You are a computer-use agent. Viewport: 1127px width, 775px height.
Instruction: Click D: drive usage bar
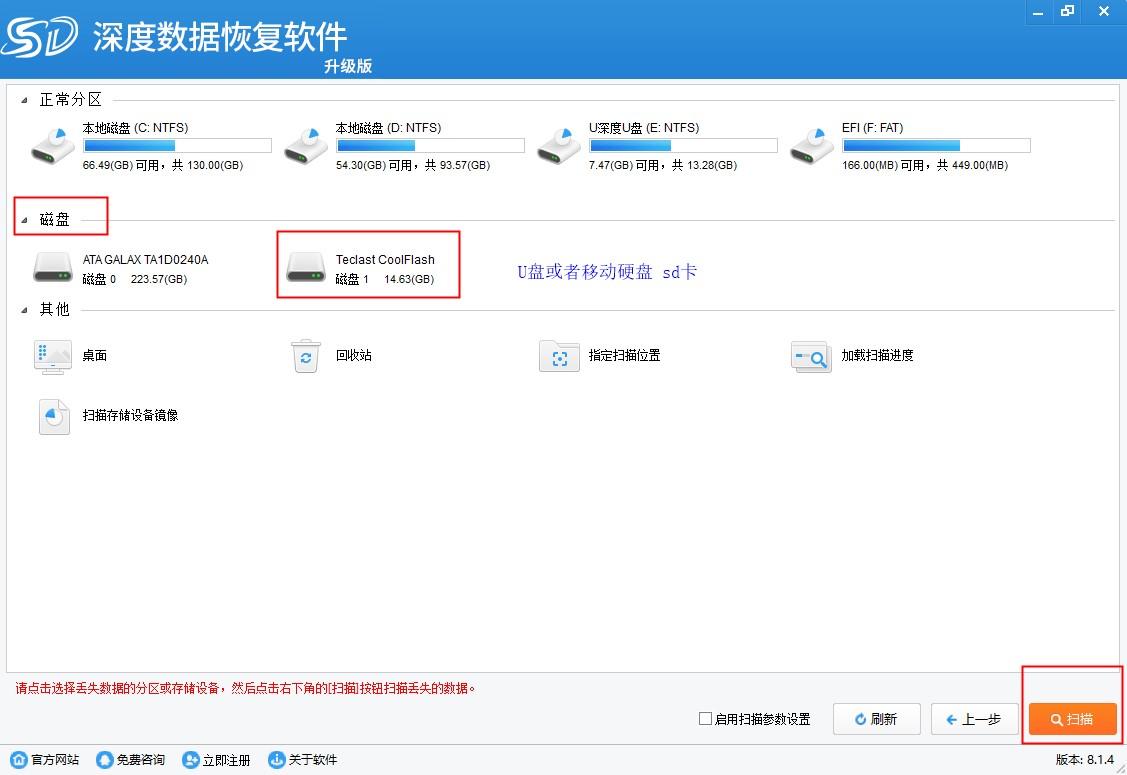coord(430,146)
